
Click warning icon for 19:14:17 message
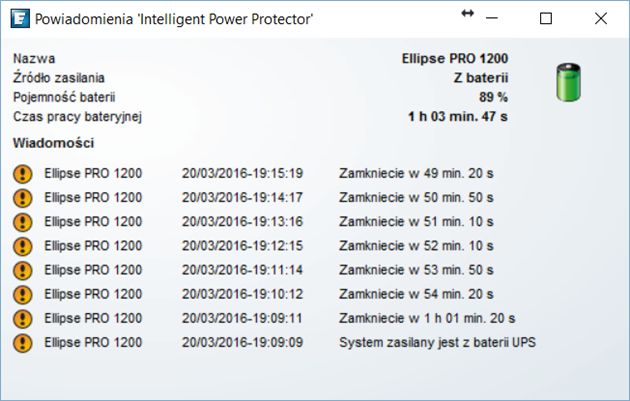click(22, 198)
